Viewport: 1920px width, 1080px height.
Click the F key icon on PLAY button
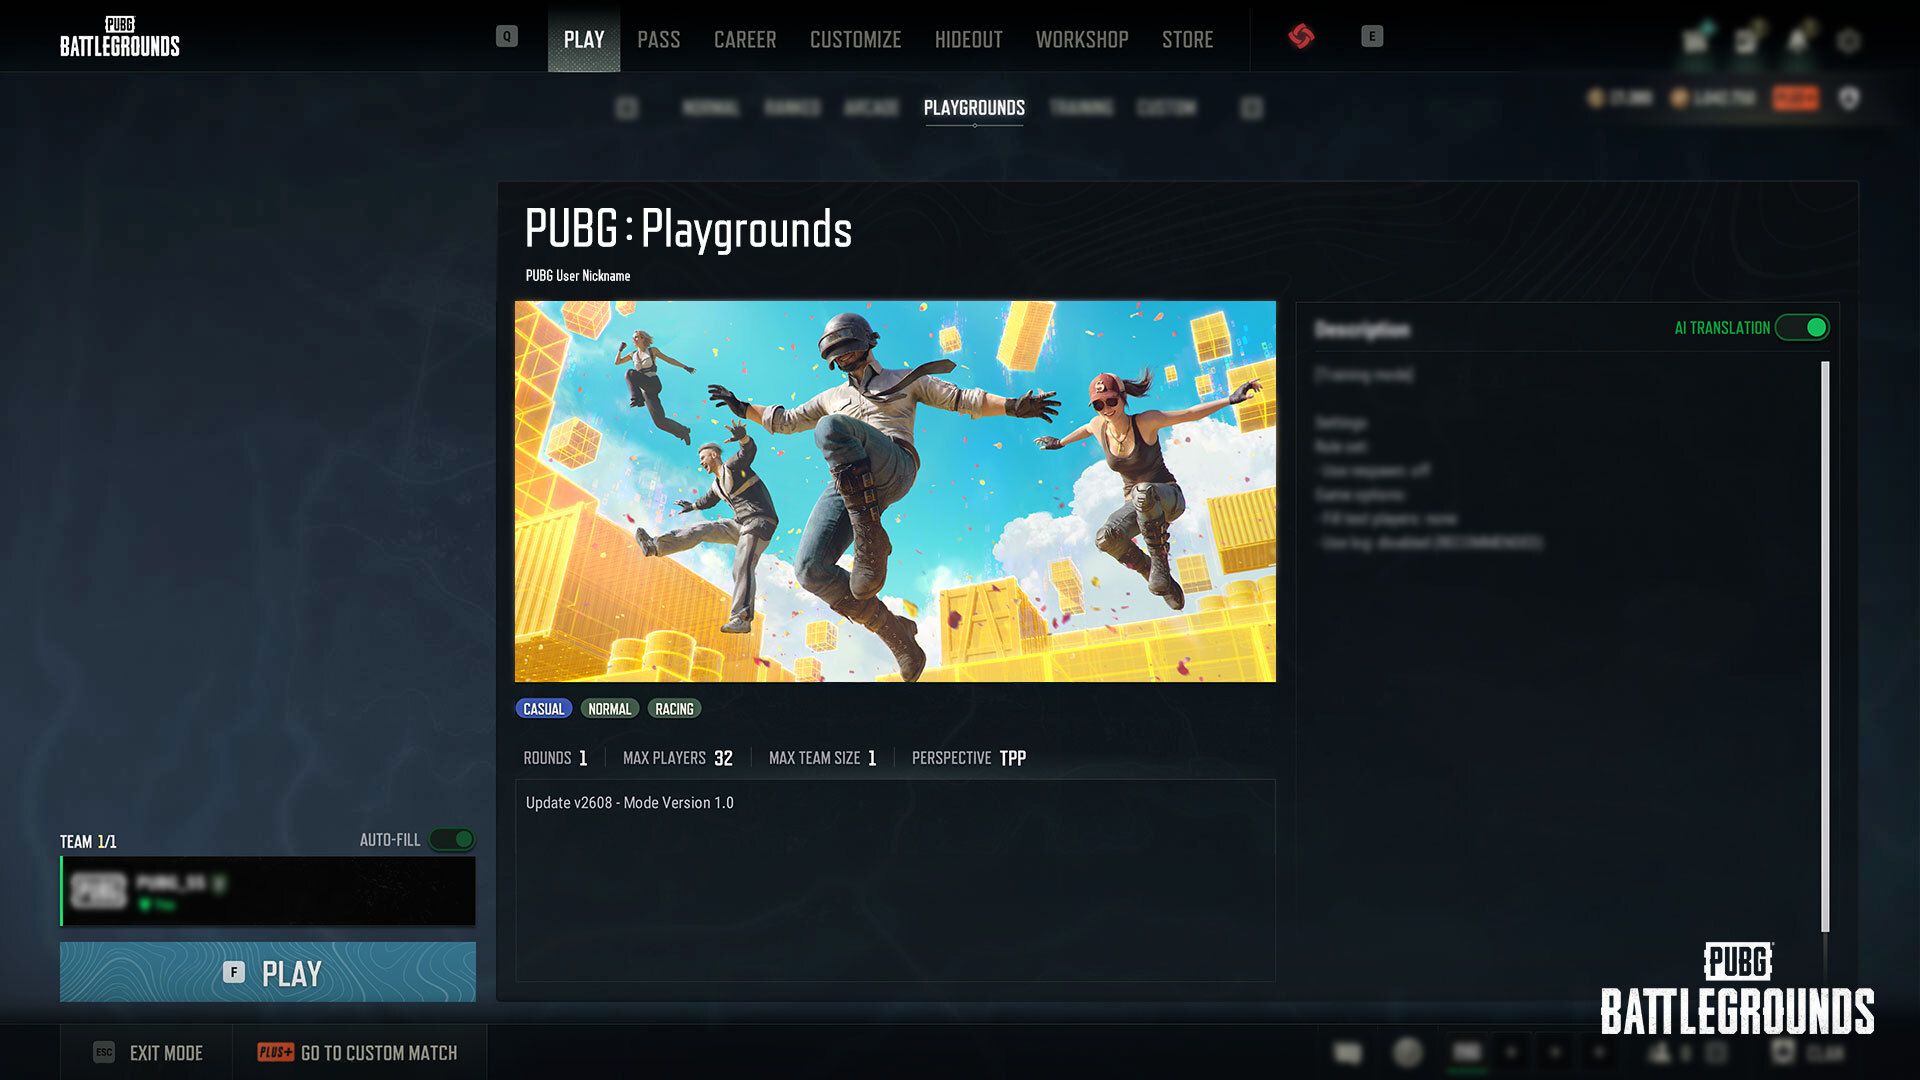click(x=234, y=972)
